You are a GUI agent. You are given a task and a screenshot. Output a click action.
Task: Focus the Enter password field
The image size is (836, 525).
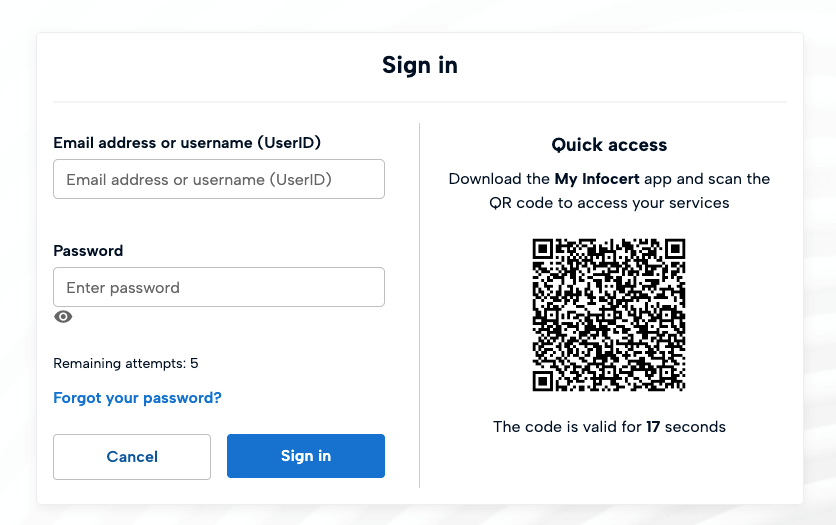pos(218,287)
